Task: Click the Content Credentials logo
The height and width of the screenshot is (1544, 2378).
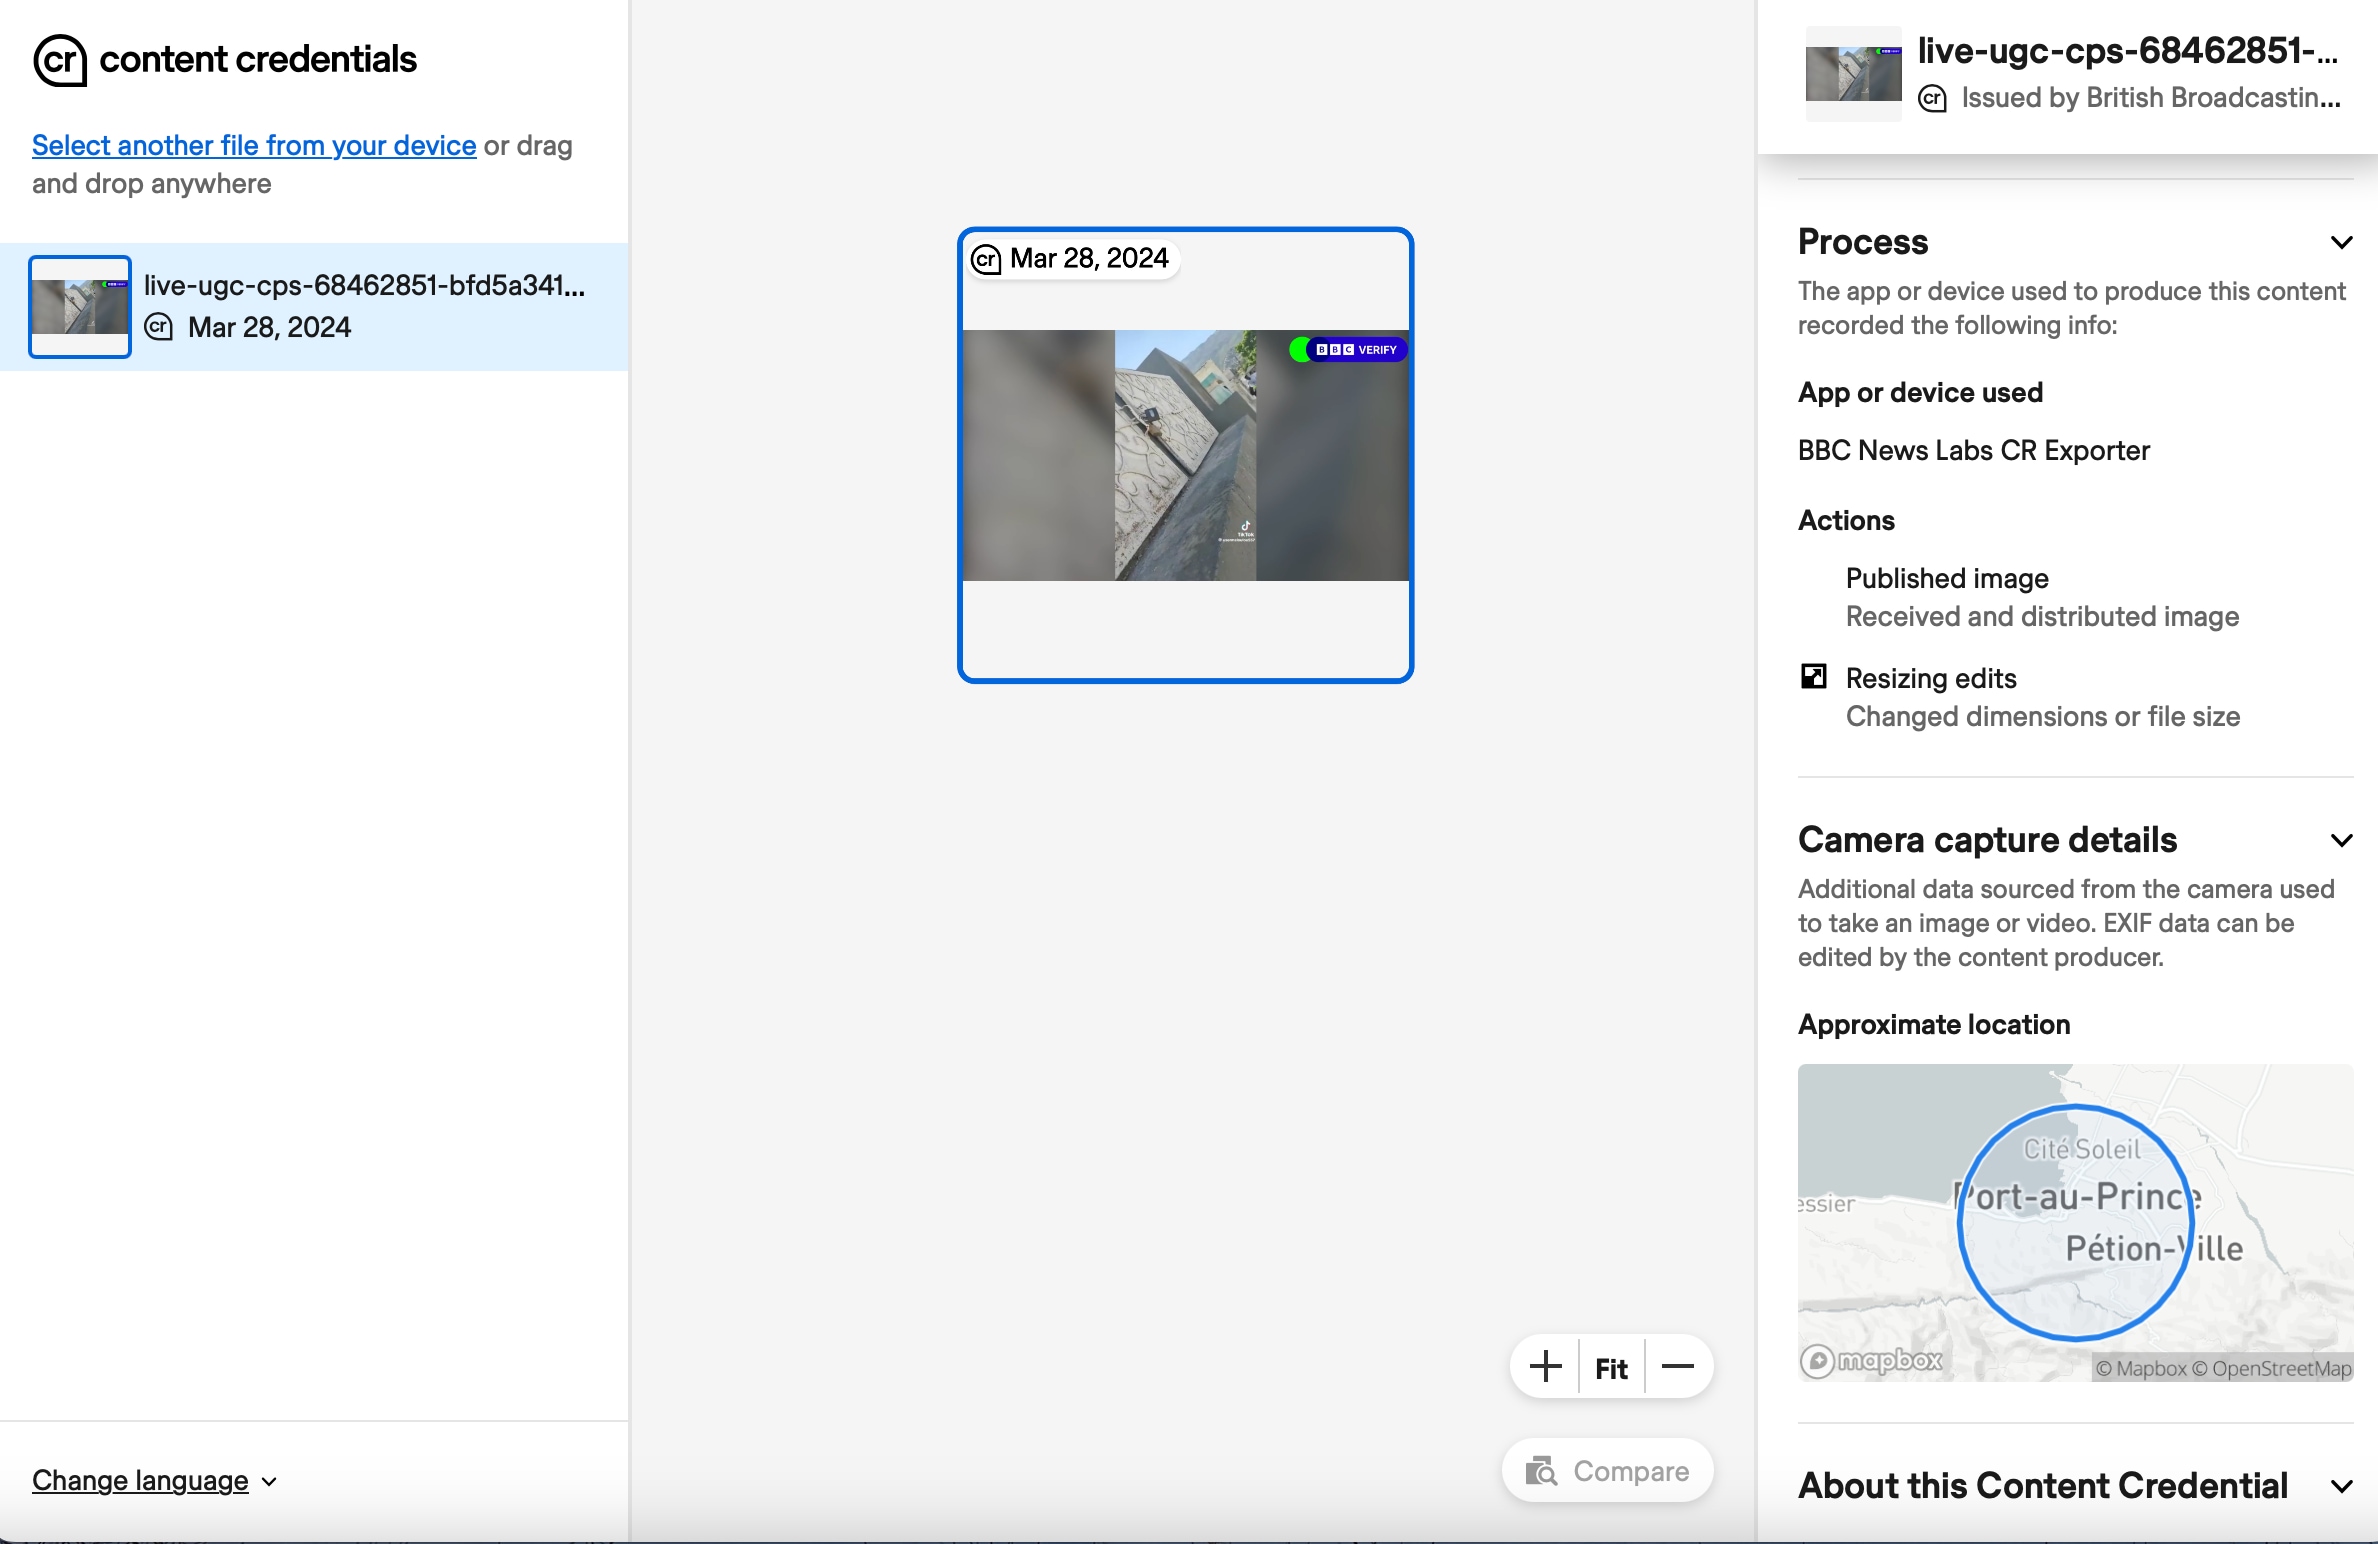Action: (62, 60)
